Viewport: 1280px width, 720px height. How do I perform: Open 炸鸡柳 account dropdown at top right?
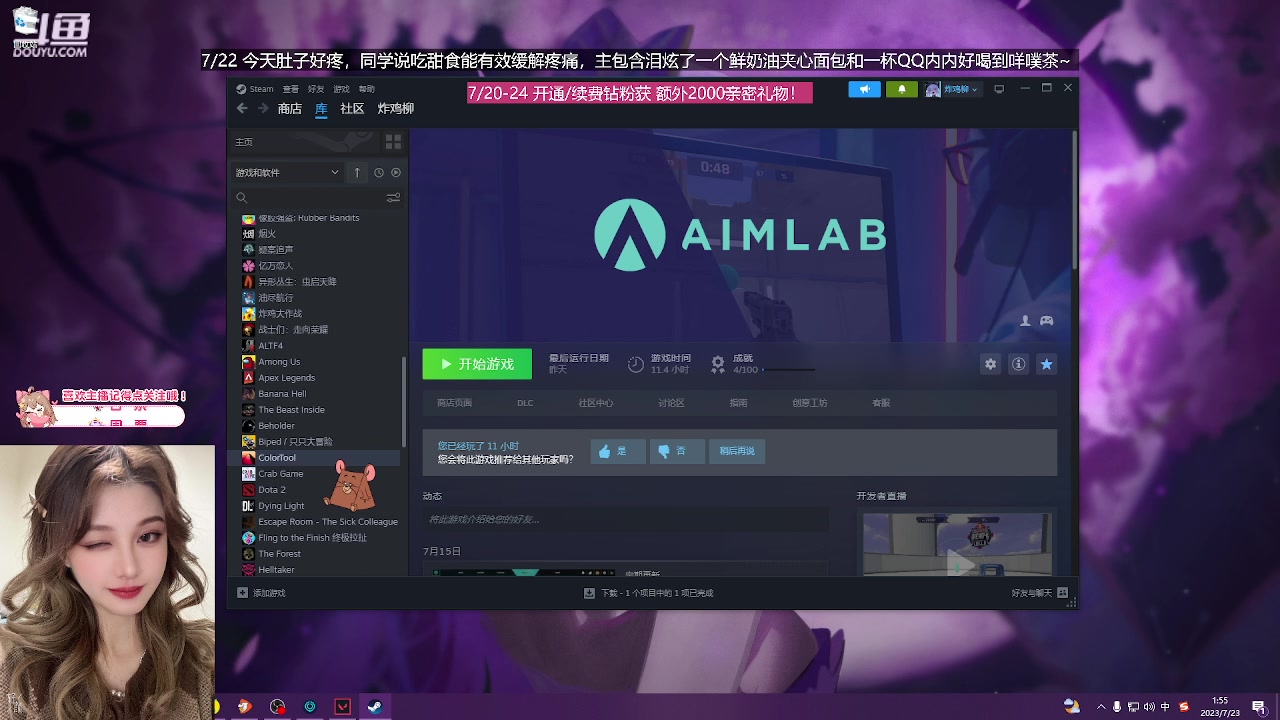pos(952,89)
